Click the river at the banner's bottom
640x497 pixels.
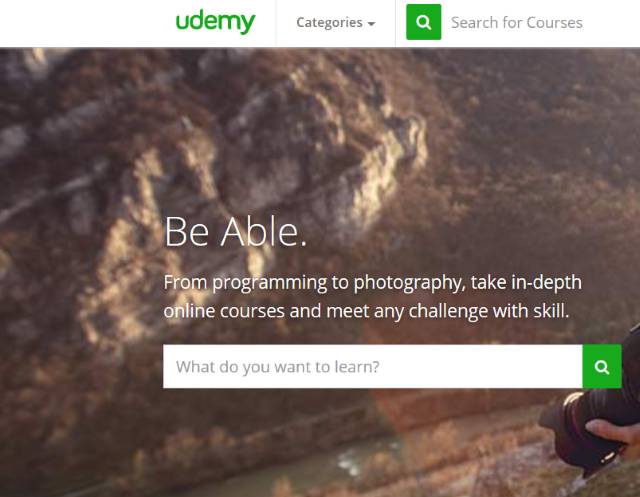coord(327,469)
